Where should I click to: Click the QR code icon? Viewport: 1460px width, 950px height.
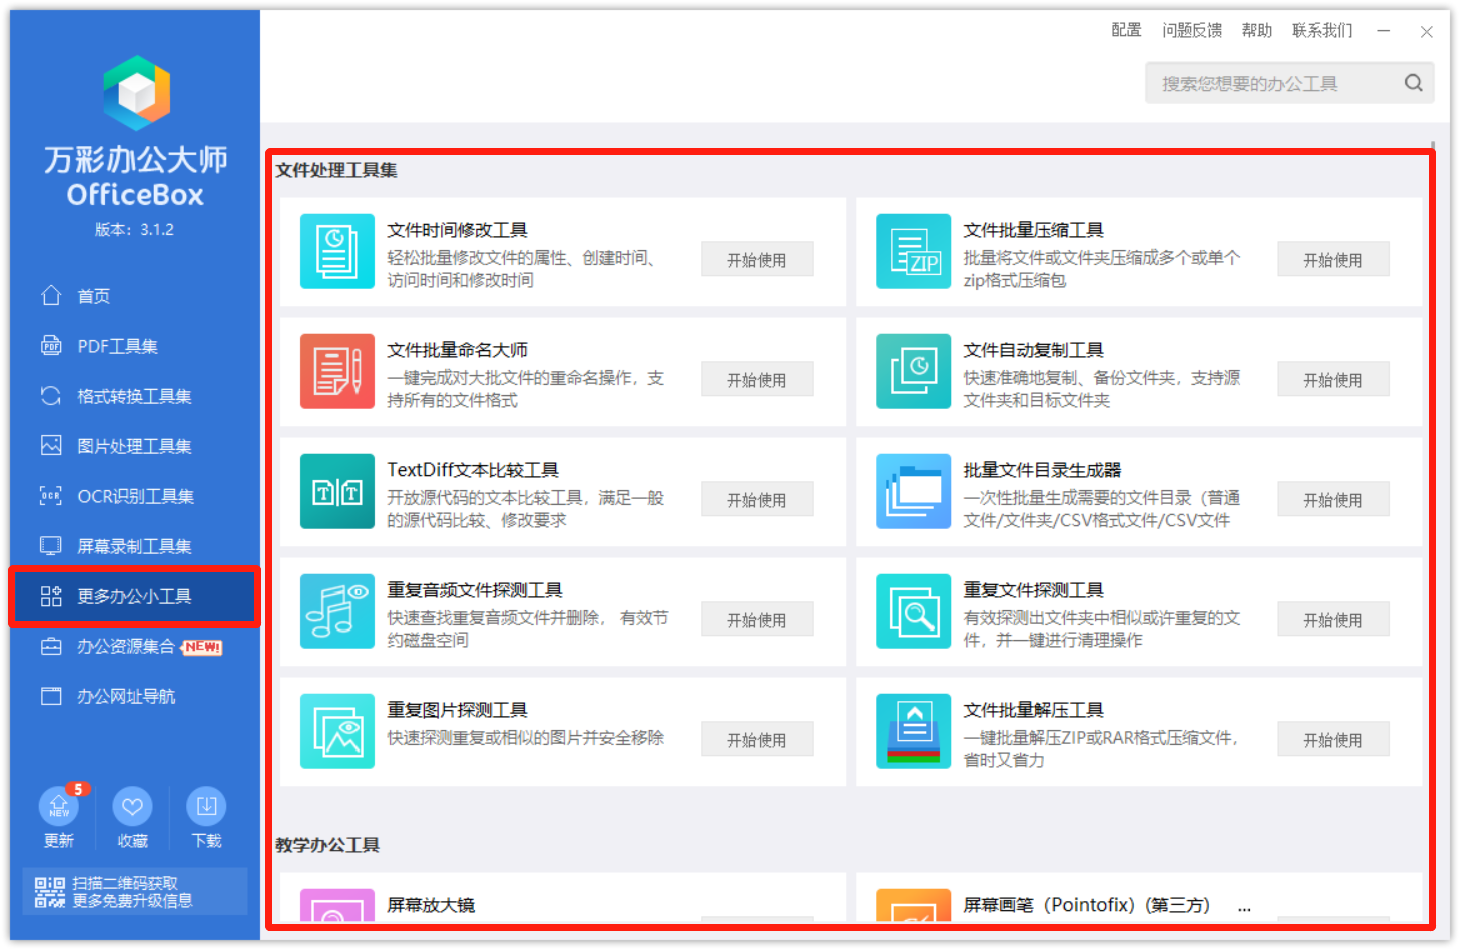(x=50, y=892)
